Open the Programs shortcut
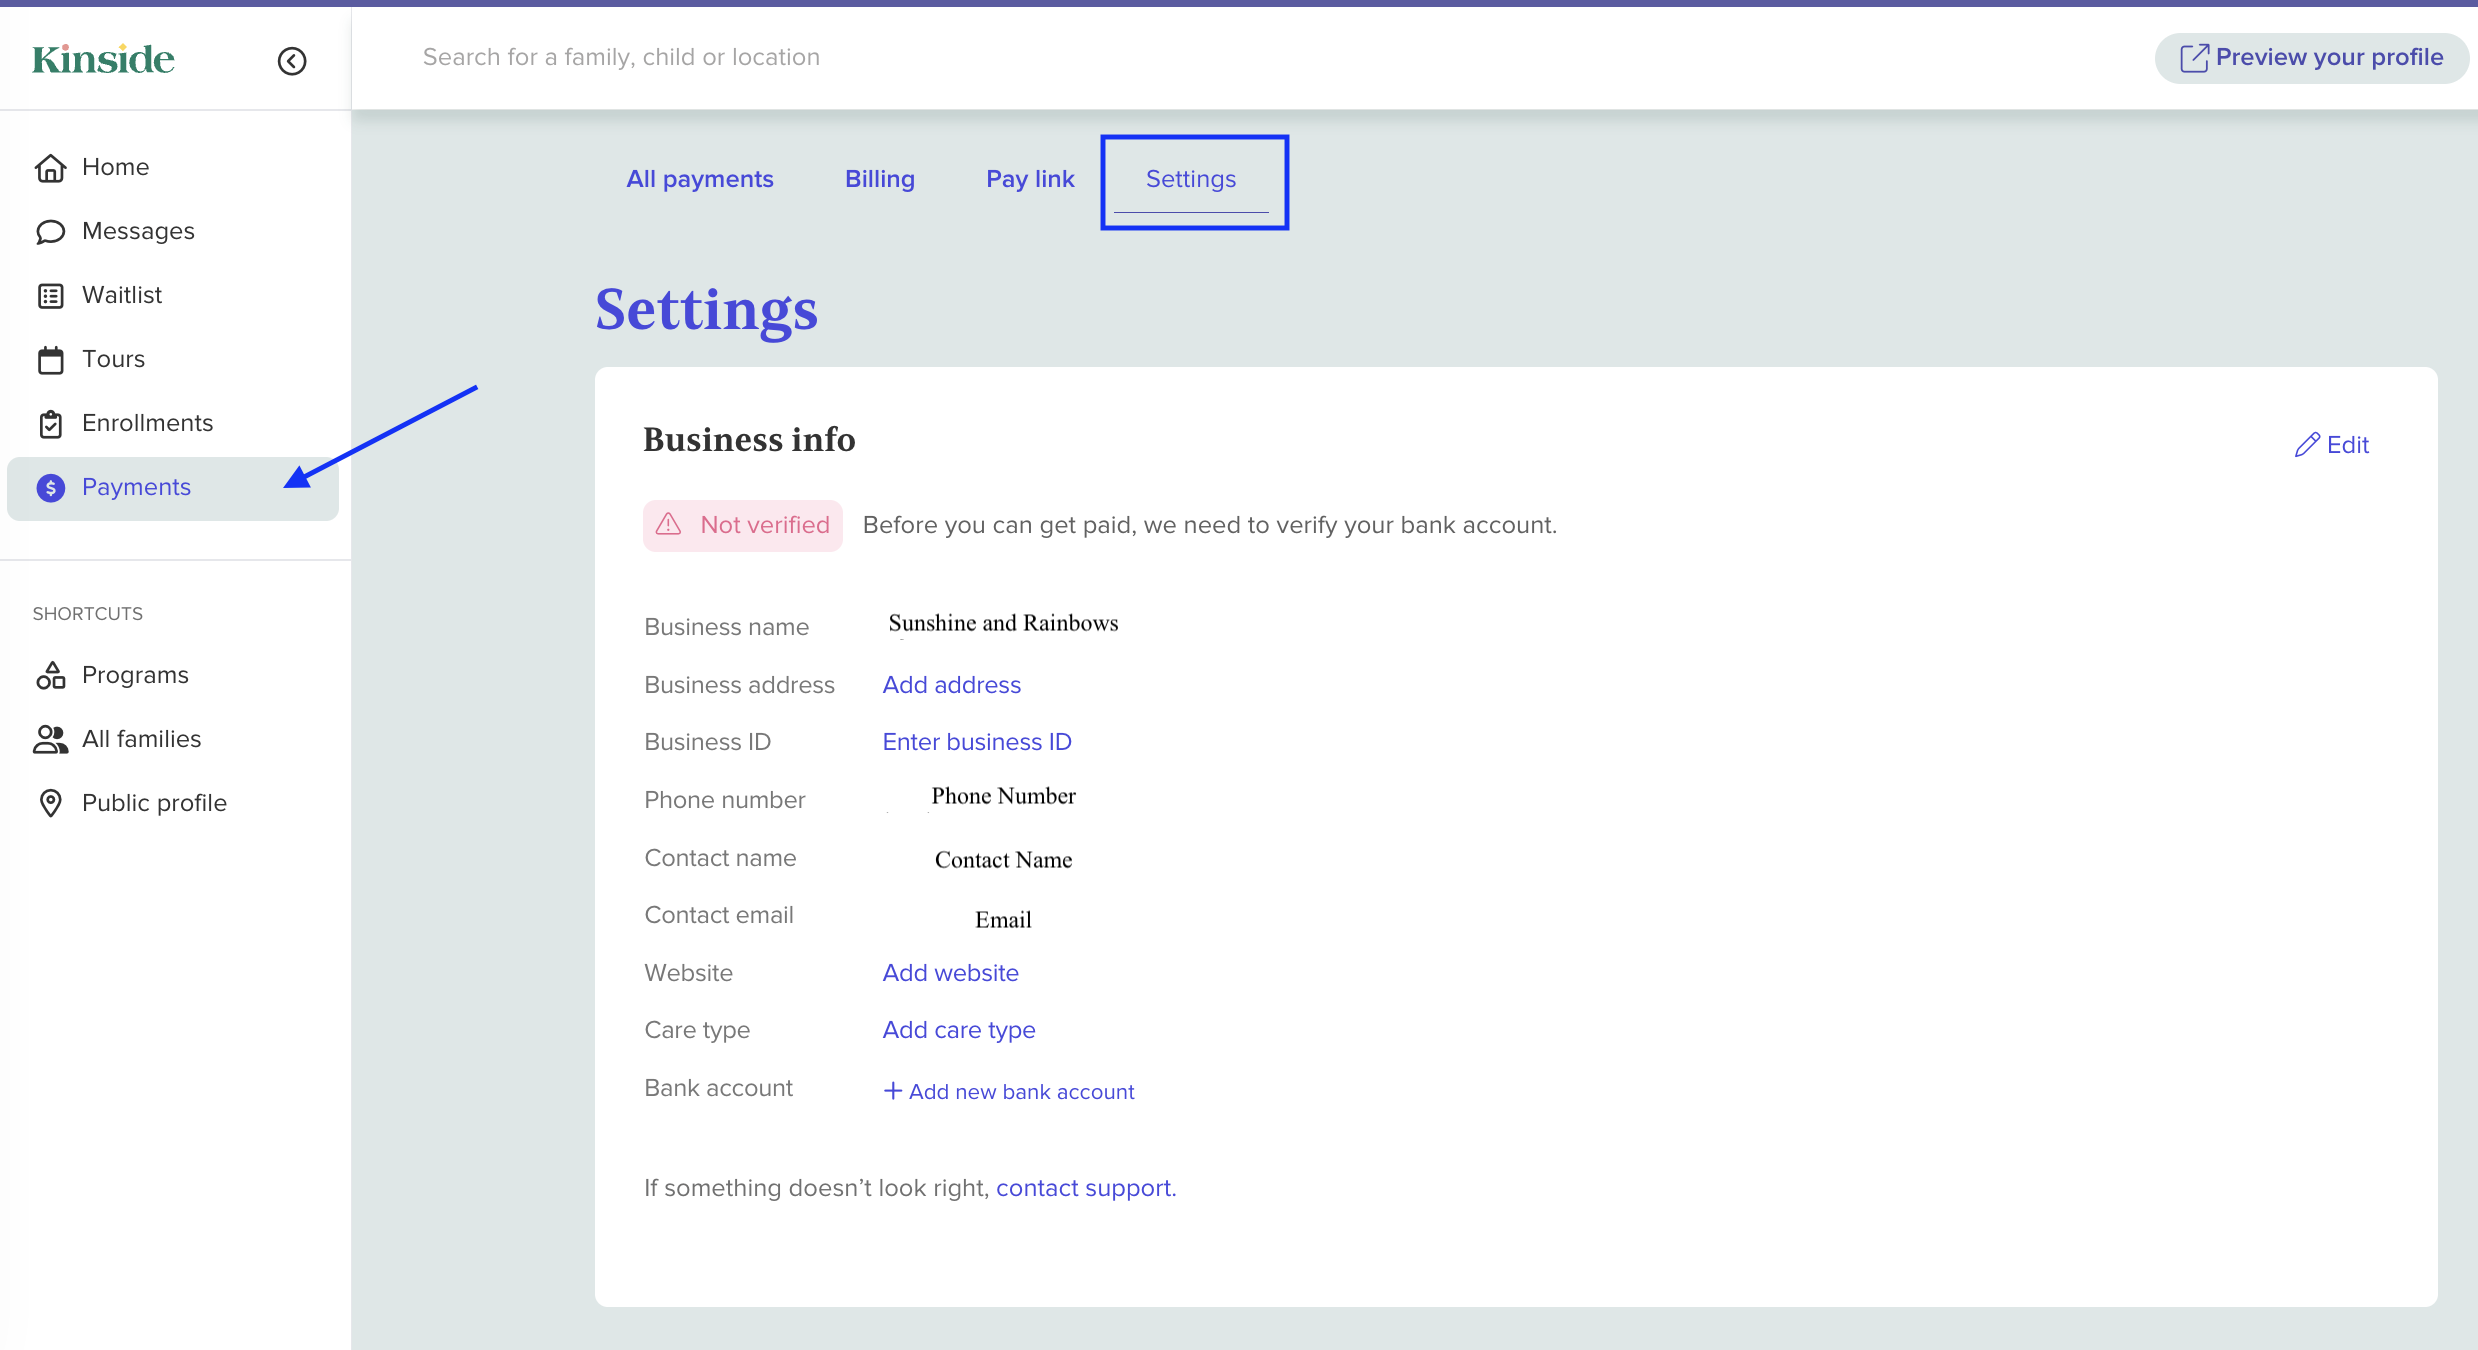The height and width of the screenshot is (1350, 2478). click(x=173, y=675)
